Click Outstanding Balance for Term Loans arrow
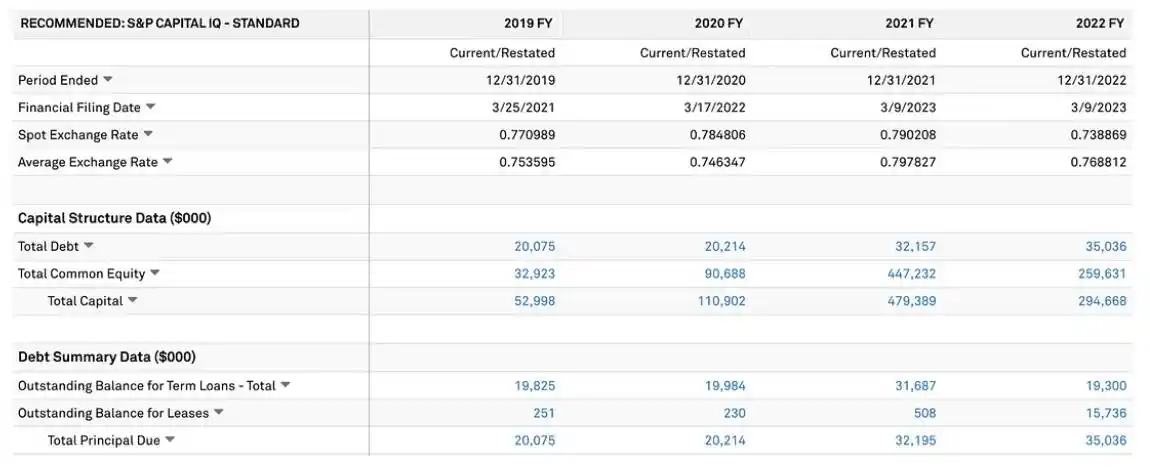1150x472 pixels. pos(285,385)
